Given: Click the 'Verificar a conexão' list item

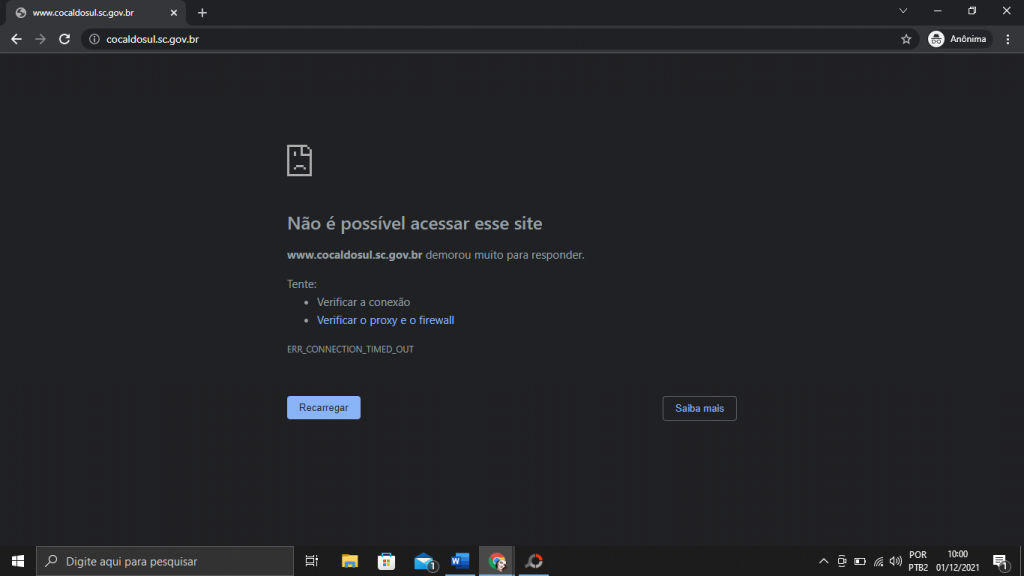Looking at the screenshot, I should (363, 302).
